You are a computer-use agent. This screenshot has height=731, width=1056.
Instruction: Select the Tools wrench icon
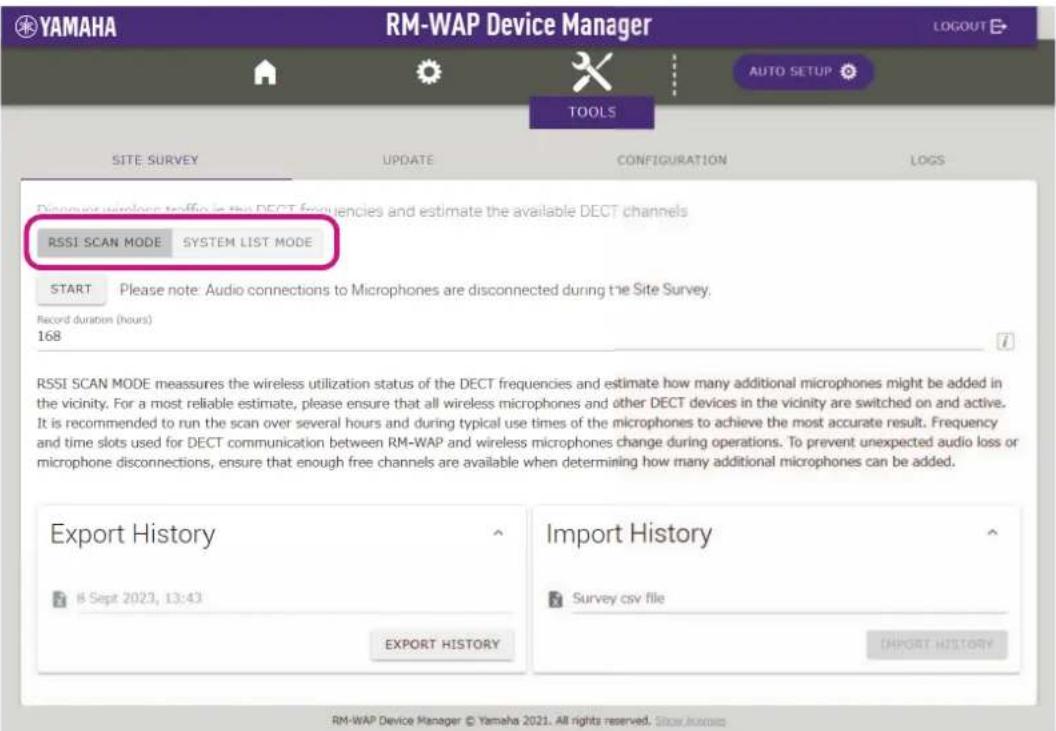click(x=591, y=72)
